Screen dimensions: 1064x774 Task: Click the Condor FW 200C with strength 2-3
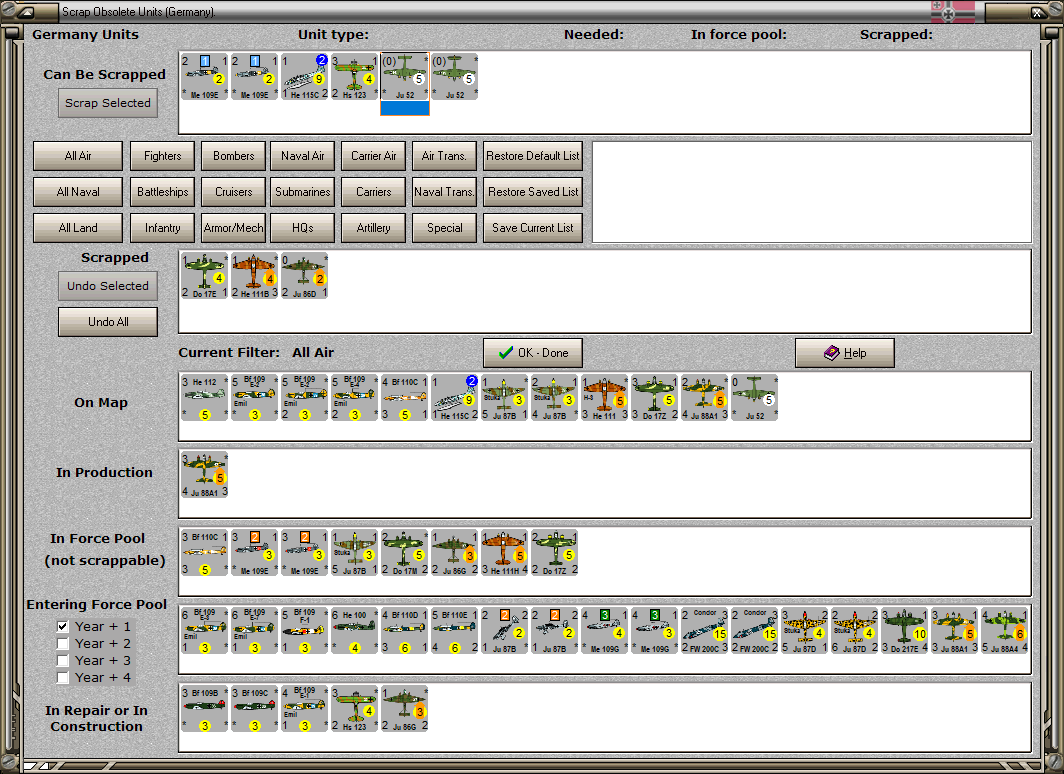705,631
